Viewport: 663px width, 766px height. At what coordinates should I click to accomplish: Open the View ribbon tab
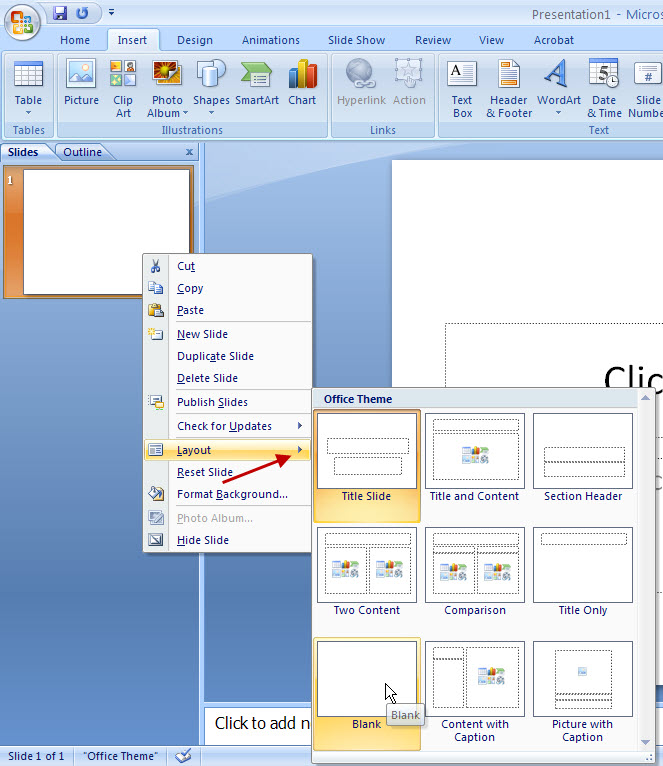(x=491, y=40)
